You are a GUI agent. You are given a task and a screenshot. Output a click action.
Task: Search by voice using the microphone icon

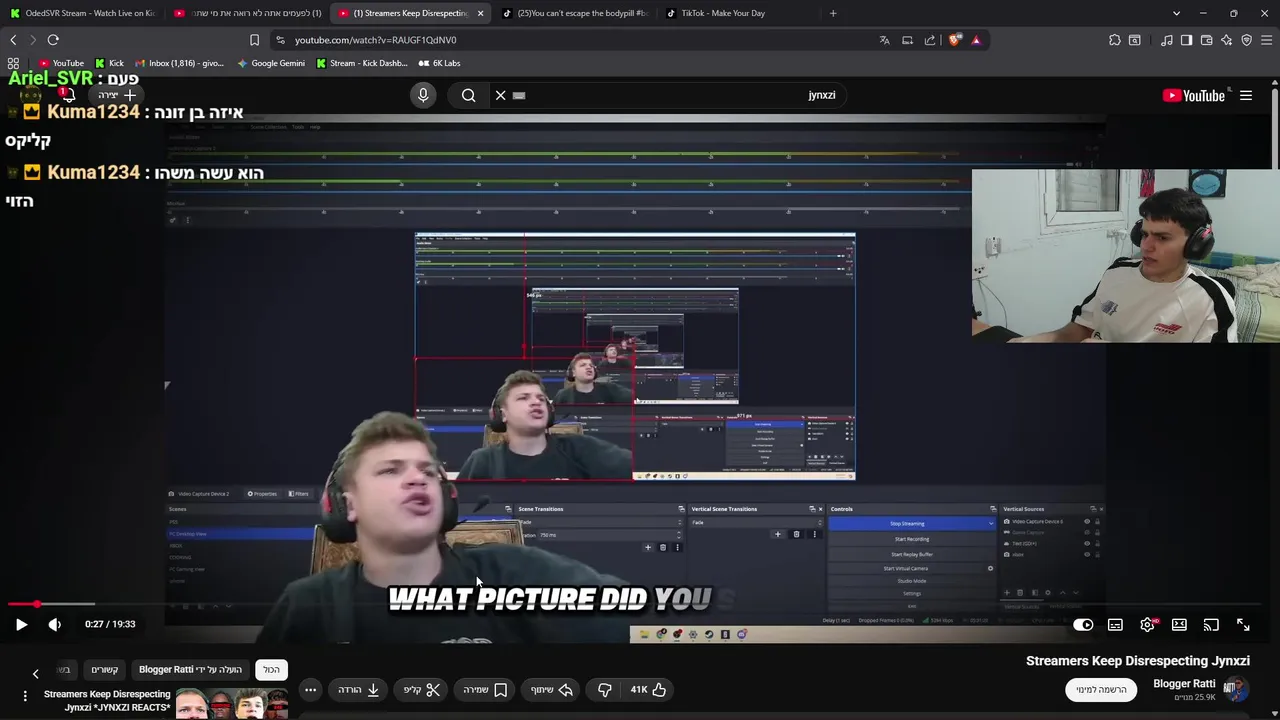(423, 95)
